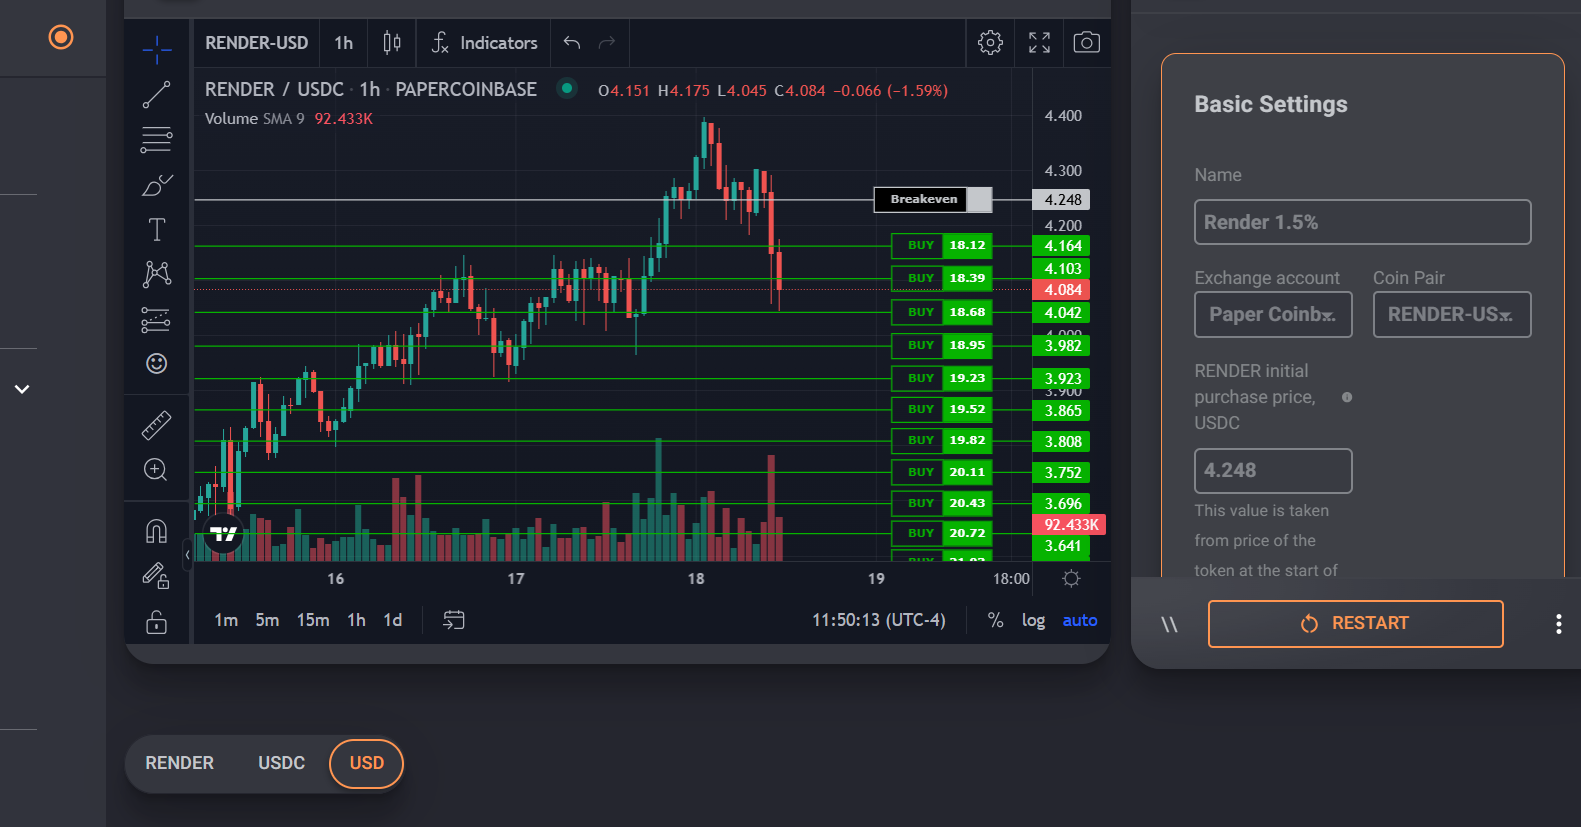Select the brush drawing tool
Image resolution: width=1581 pixels, height=827 pixels.
(157, 185)
